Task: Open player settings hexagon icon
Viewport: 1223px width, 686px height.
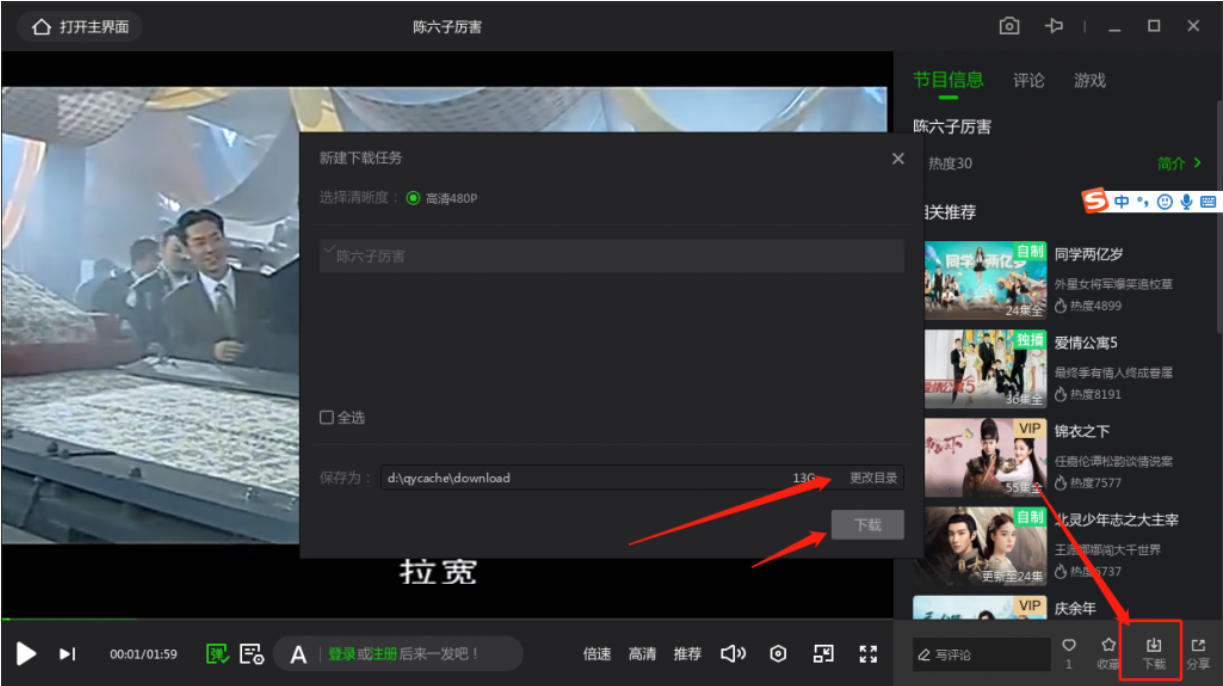Action: (x=778, y=654)
